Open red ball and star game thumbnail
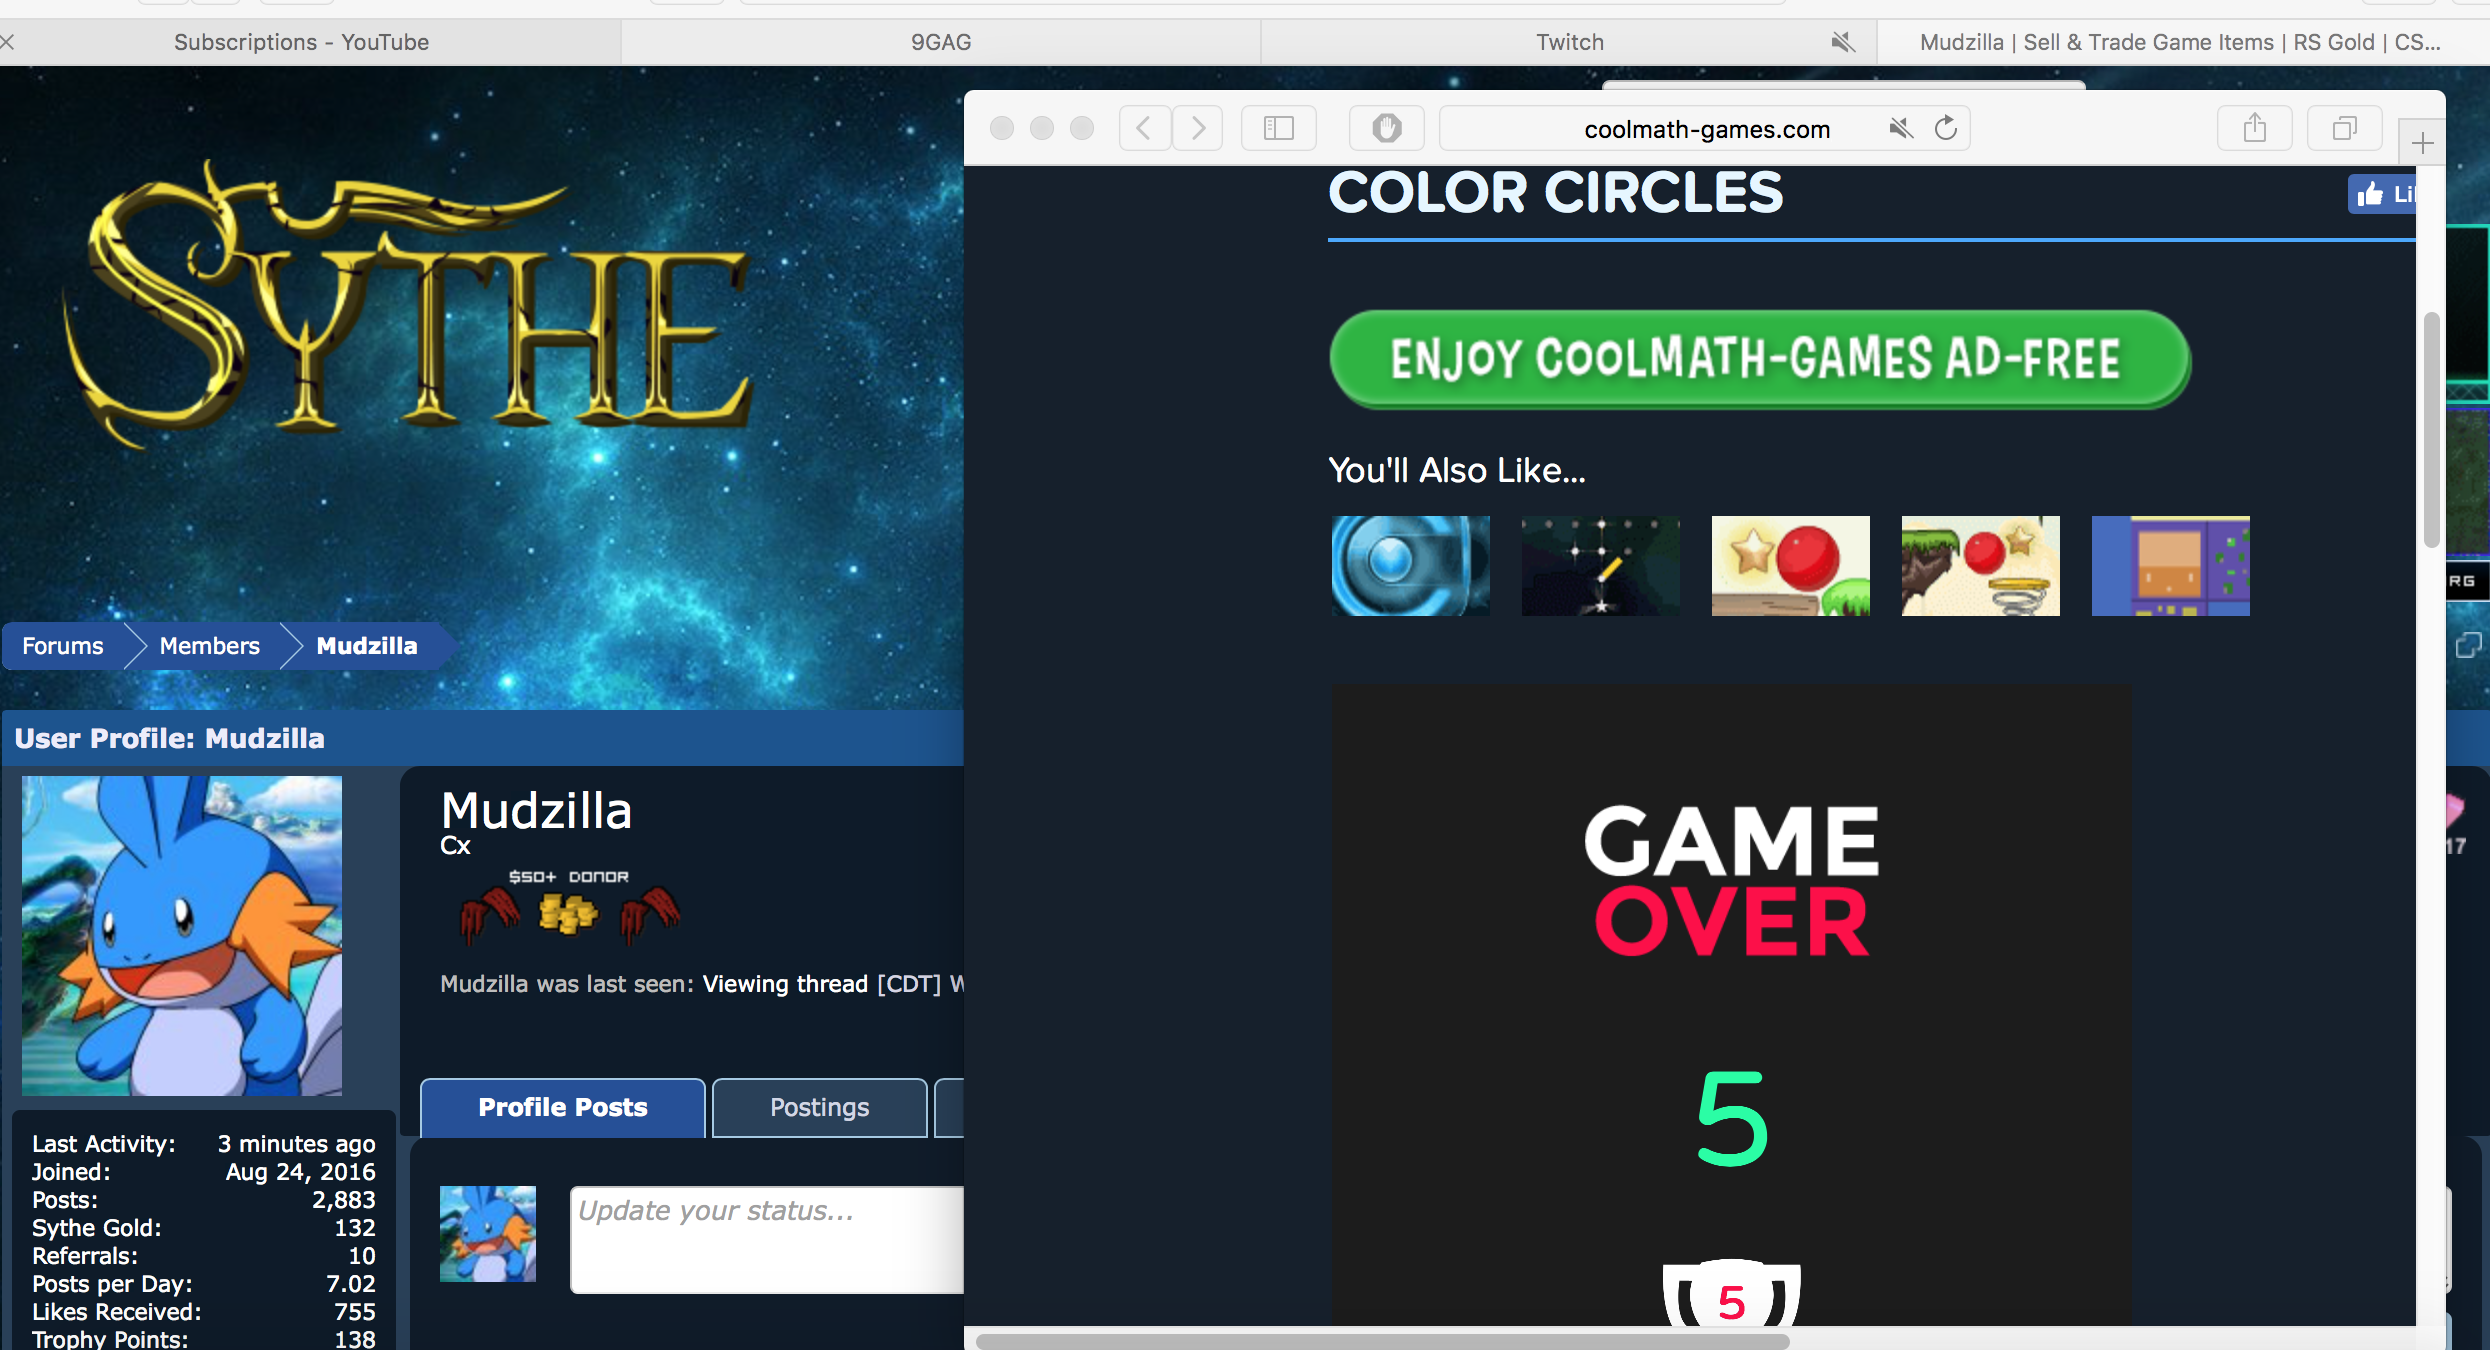2490x1350 pixels. (x=1790, y=566)
